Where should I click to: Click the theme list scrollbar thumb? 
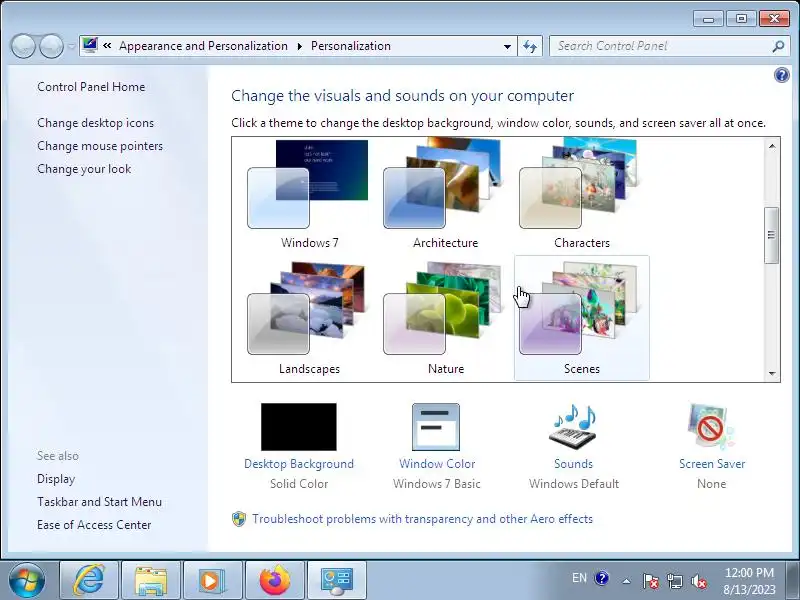(x=771, y=235)
